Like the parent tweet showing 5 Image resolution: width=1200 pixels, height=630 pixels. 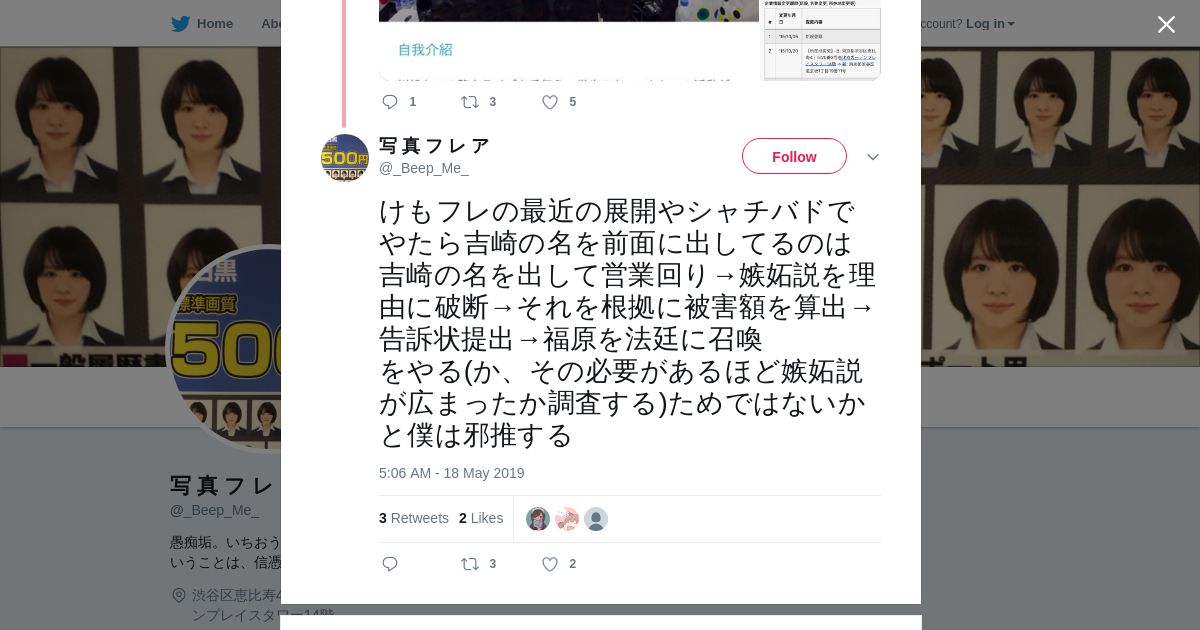(558, 102)
